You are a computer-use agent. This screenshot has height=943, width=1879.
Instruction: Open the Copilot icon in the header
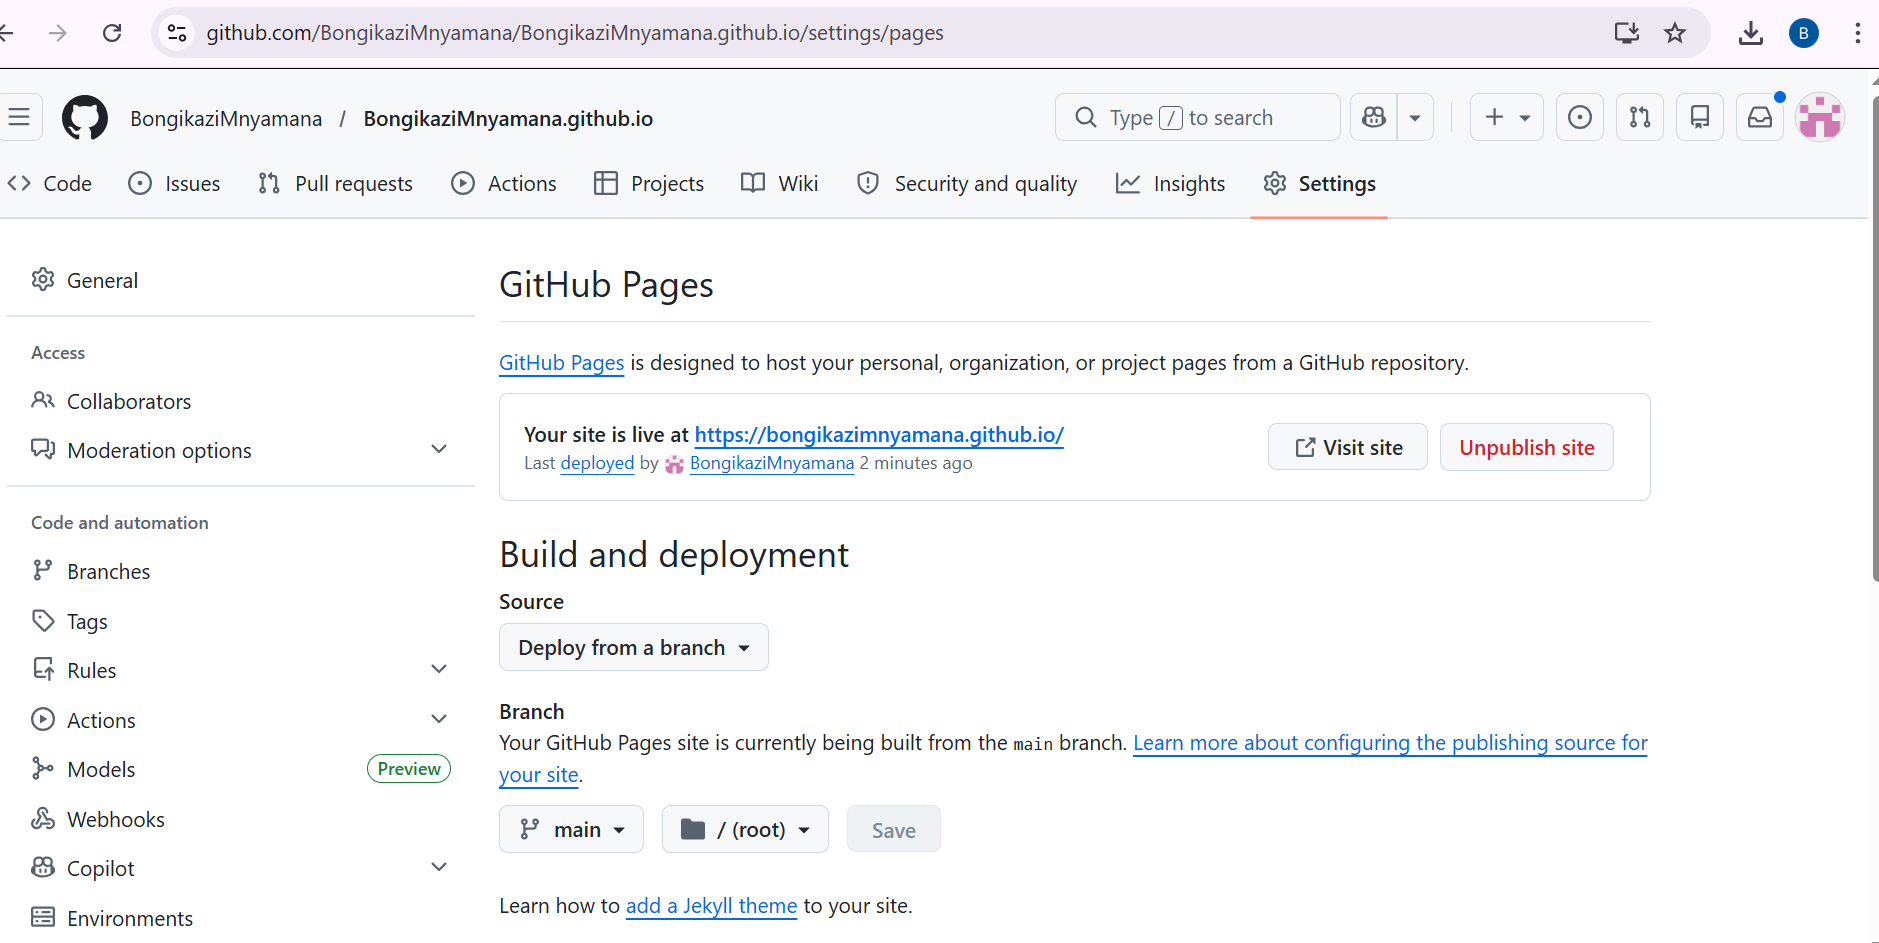pos(1373,117)
